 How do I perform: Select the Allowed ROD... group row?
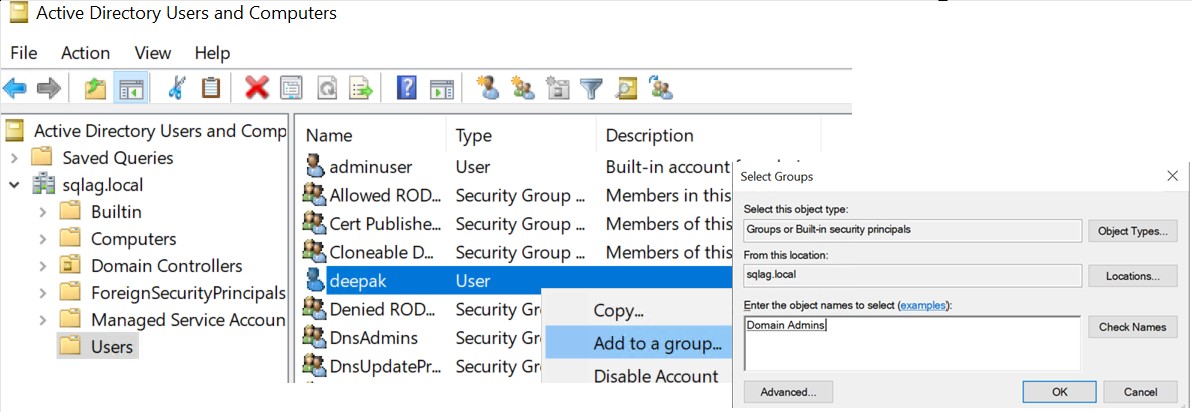[517, 195]
